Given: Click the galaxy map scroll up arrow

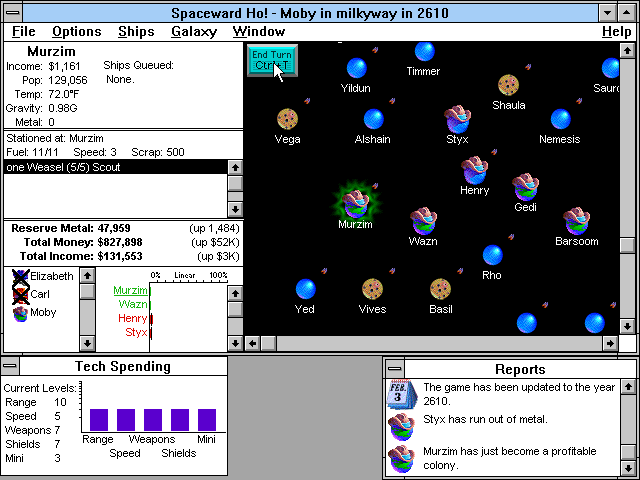Looking at the screenshot, I should point(627,51).
